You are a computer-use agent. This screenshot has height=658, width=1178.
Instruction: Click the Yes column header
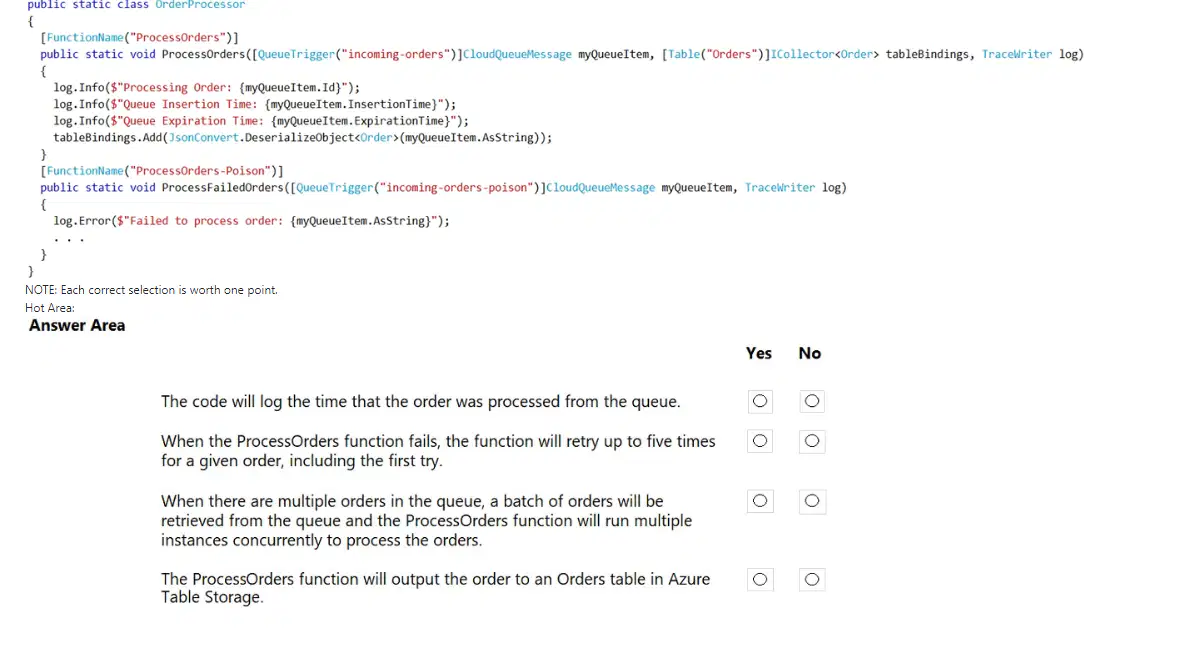pos(758,353)
